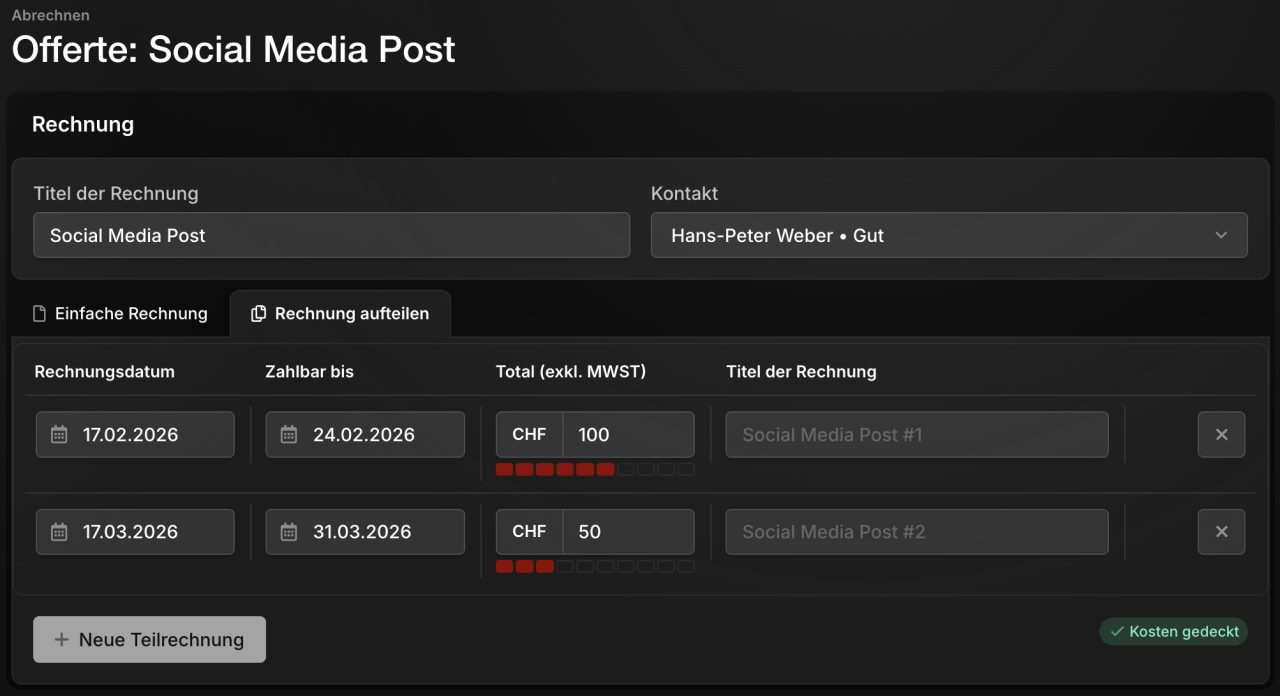Switch to the Einfache Rechnung tab

[120, 314]
